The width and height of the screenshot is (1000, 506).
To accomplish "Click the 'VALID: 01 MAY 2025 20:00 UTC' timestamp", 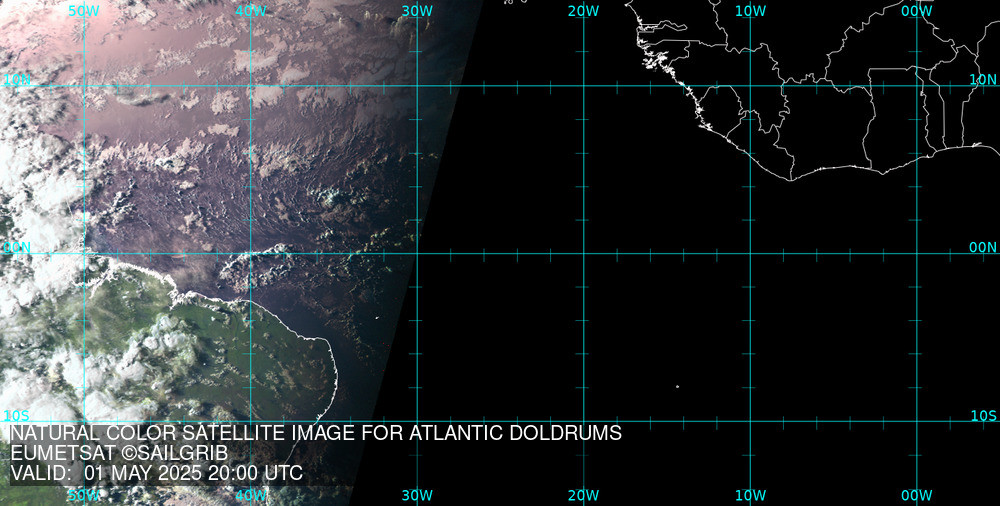I will pos(156,473).
